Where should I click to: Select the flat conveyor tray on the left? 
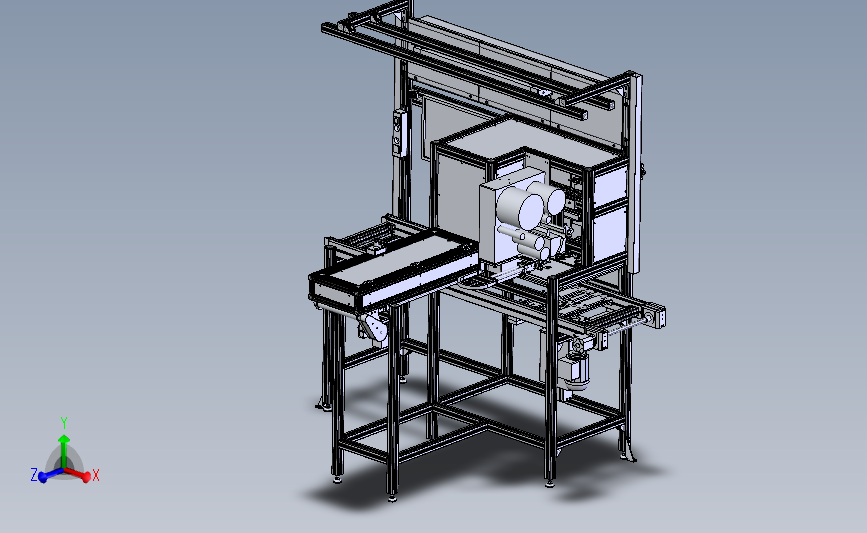394,270
